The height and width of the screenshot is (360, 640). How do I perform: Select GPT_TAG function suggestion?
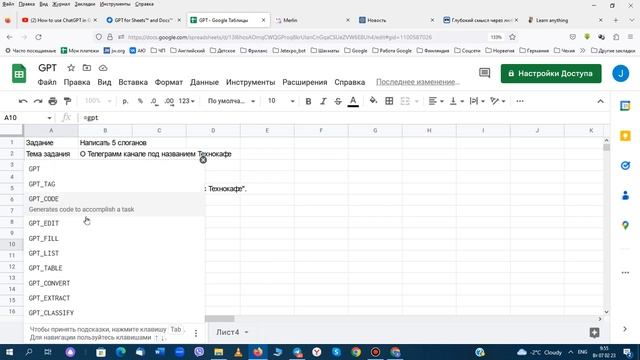(114, 184)
